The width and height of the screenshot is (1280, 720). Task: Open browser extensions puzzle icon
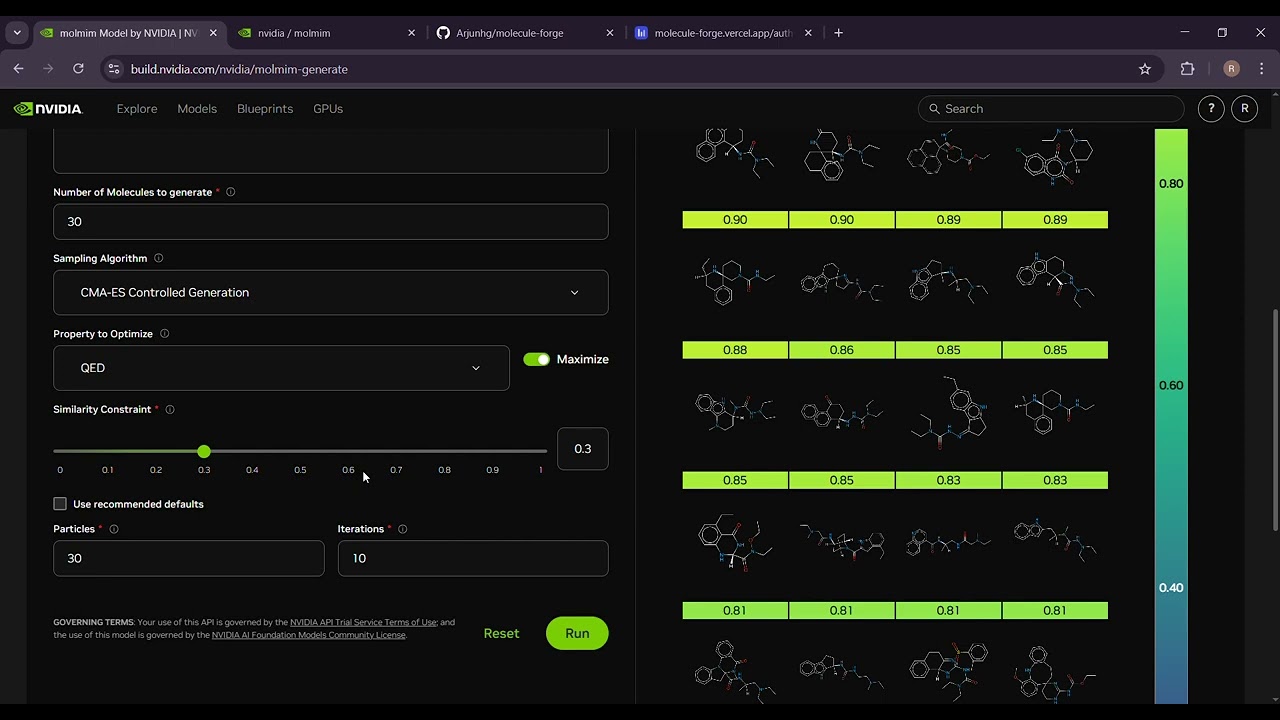pyautogui.click(x=1188, y=69)
